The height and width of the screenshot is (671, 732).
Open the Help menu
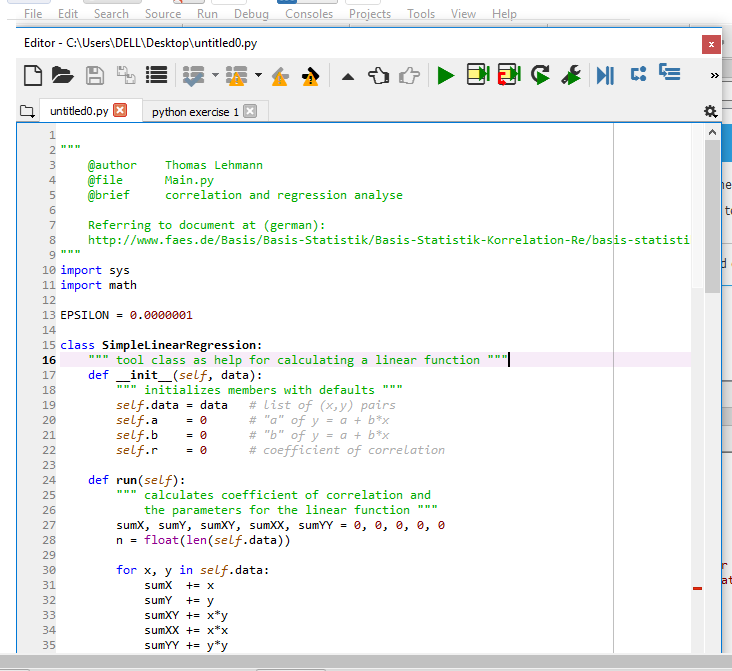pos(504,14)
